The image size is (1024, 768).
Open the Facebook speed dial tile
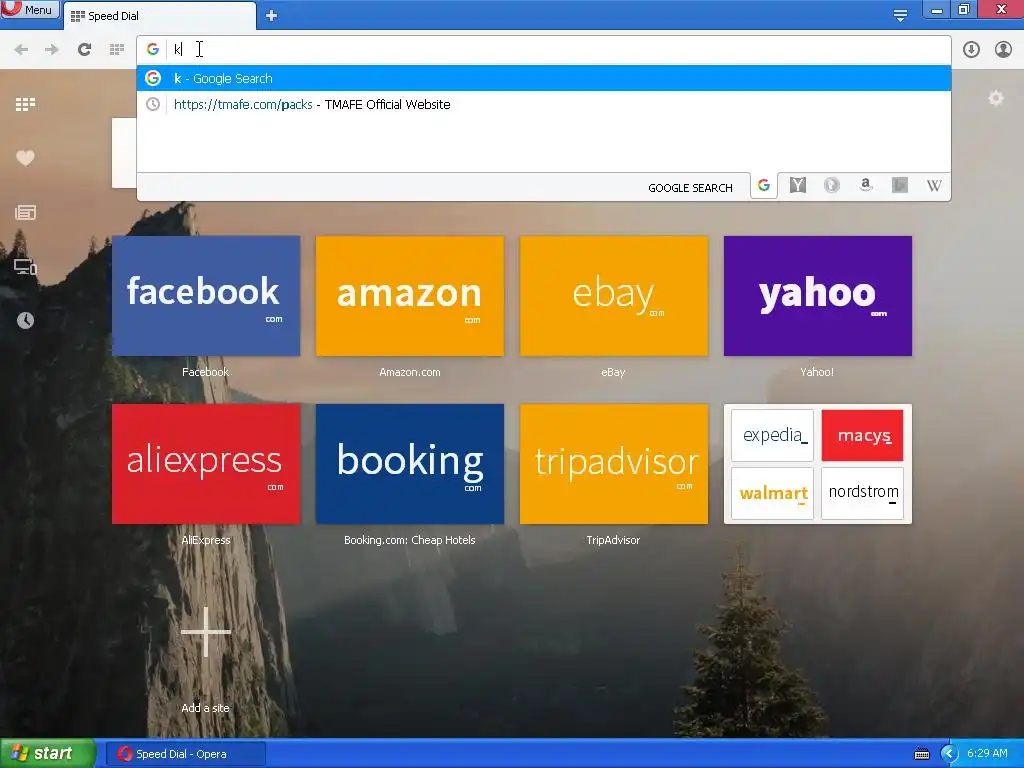[x=206, y=296]
